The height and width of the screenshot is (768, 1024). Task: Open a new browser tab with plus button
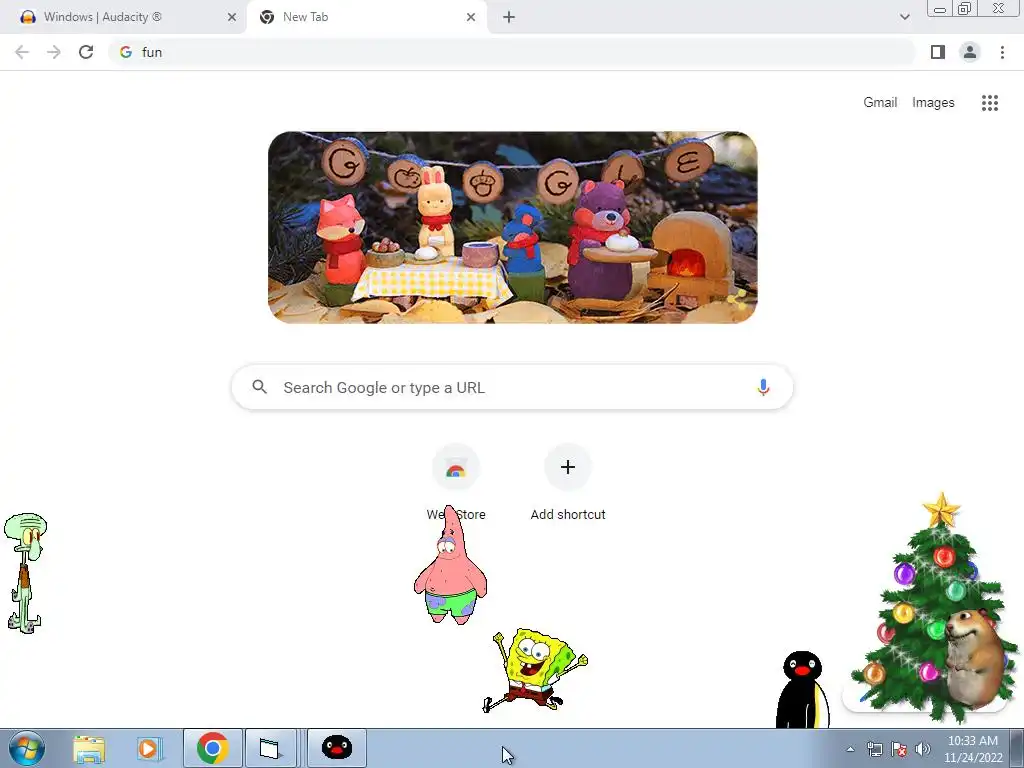pos(509,17)
